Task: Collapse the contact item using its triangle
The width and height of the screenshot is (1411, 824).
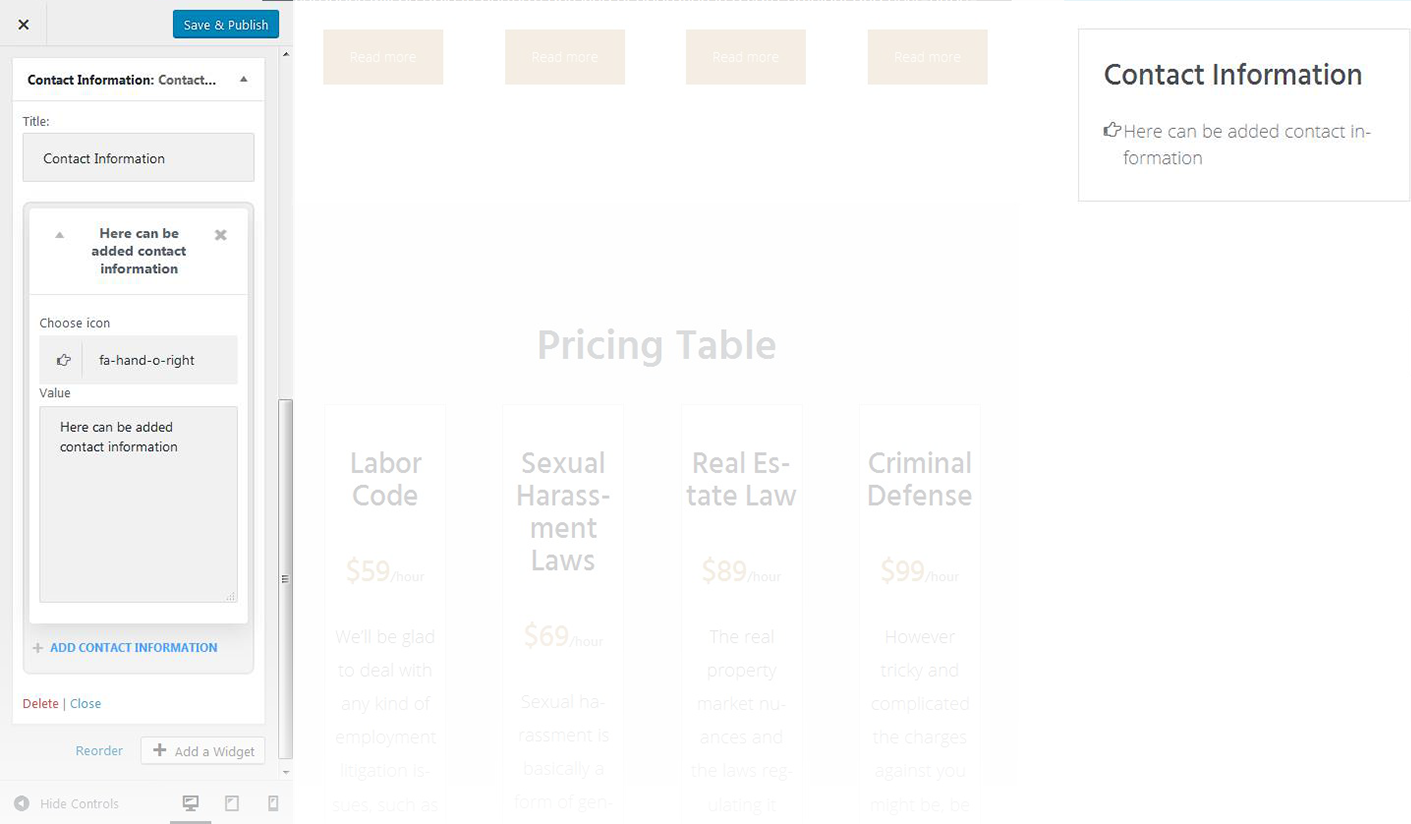Action: [60, 235]
